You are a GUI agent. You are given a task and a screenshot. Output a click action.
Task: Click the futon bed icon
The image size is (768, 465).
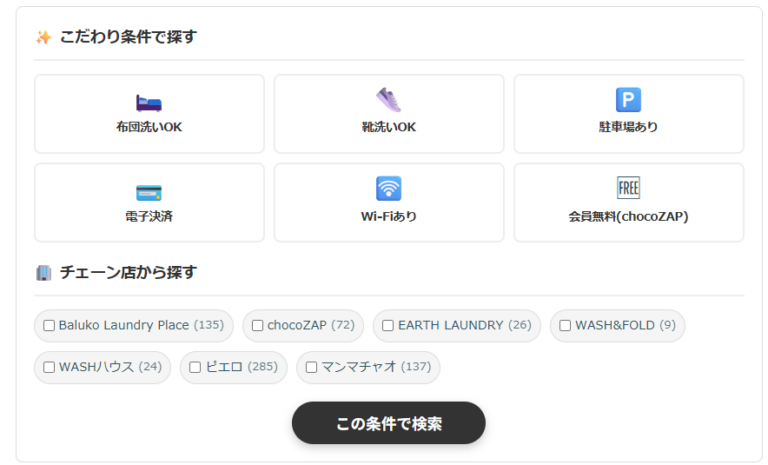[x=149, y=102]
